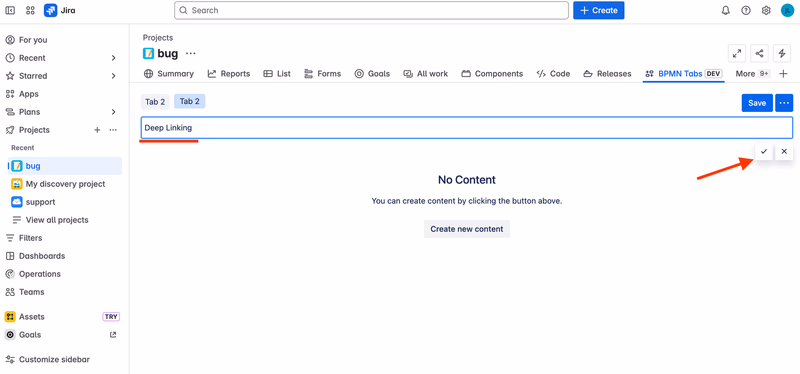Open For you in the sidebar
The image size is (800, 374).
coord(33,40)
